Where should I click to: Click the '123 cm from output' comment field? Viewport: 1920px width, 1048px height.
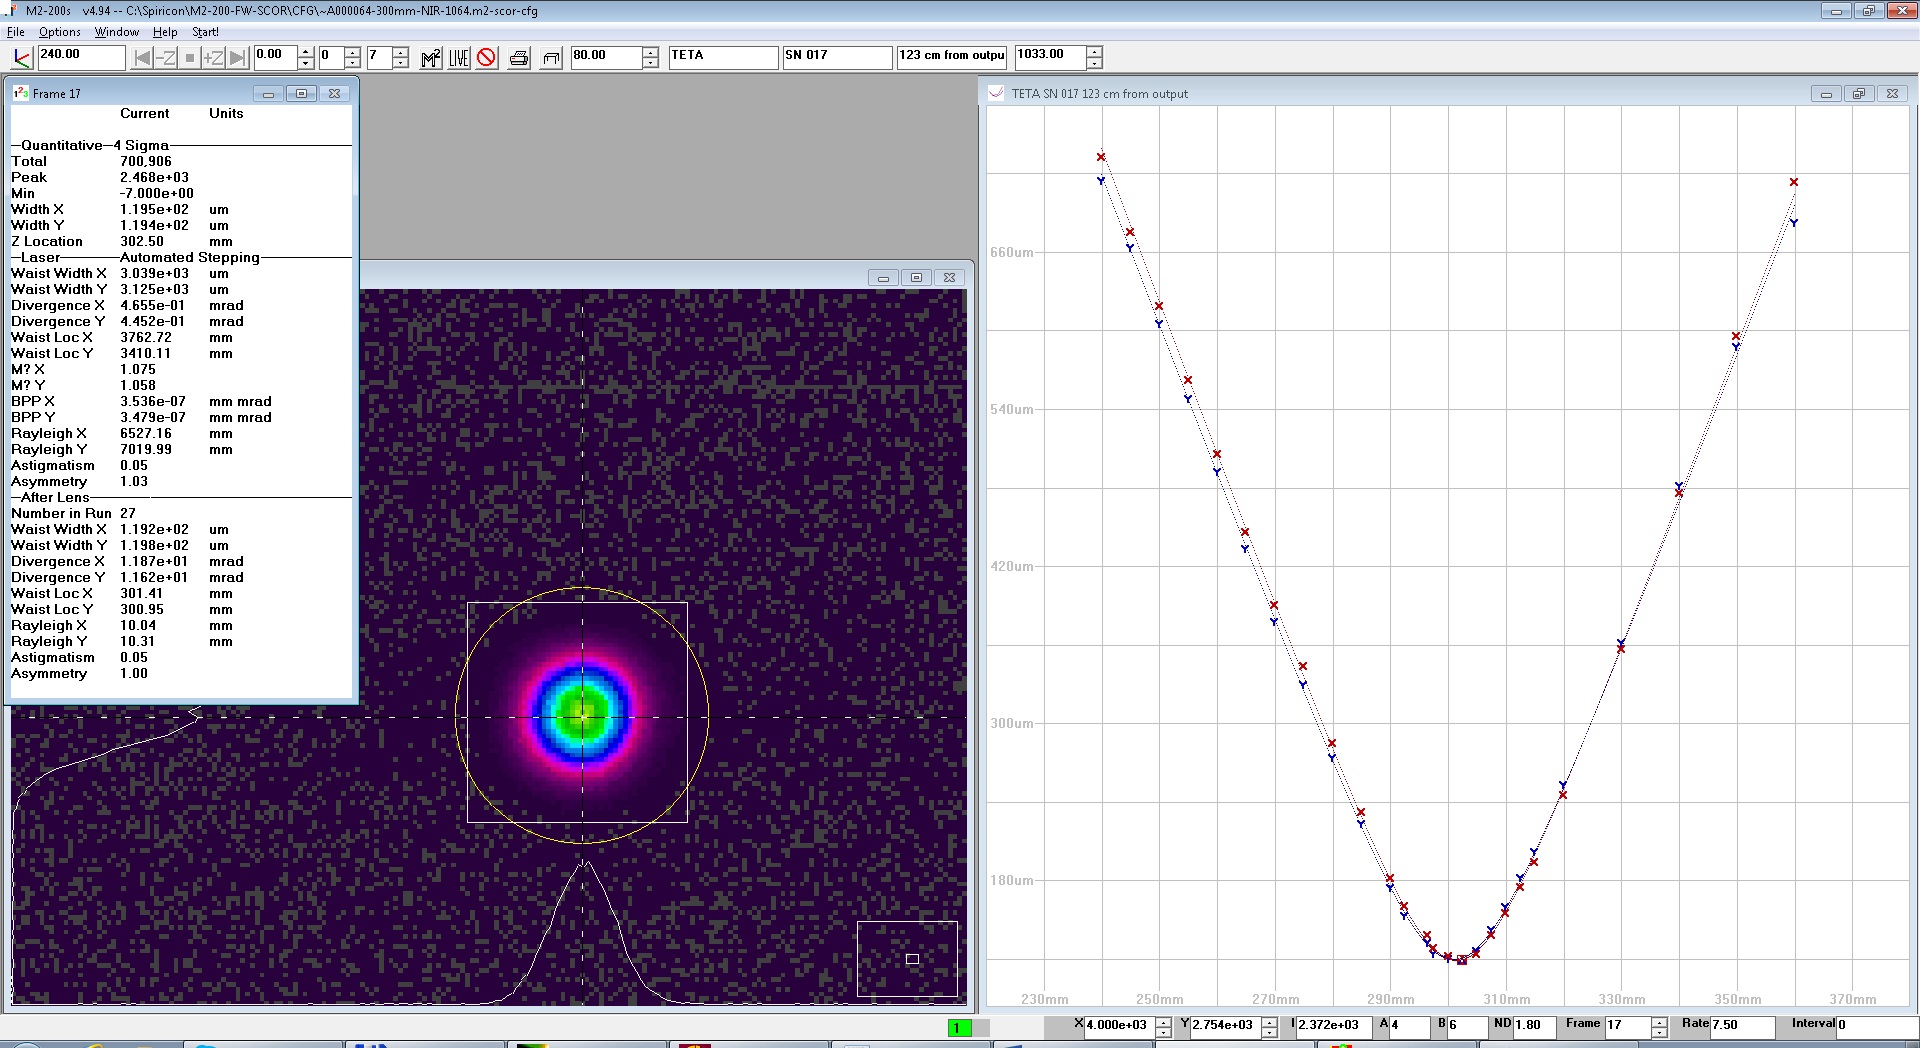[952, 57]
